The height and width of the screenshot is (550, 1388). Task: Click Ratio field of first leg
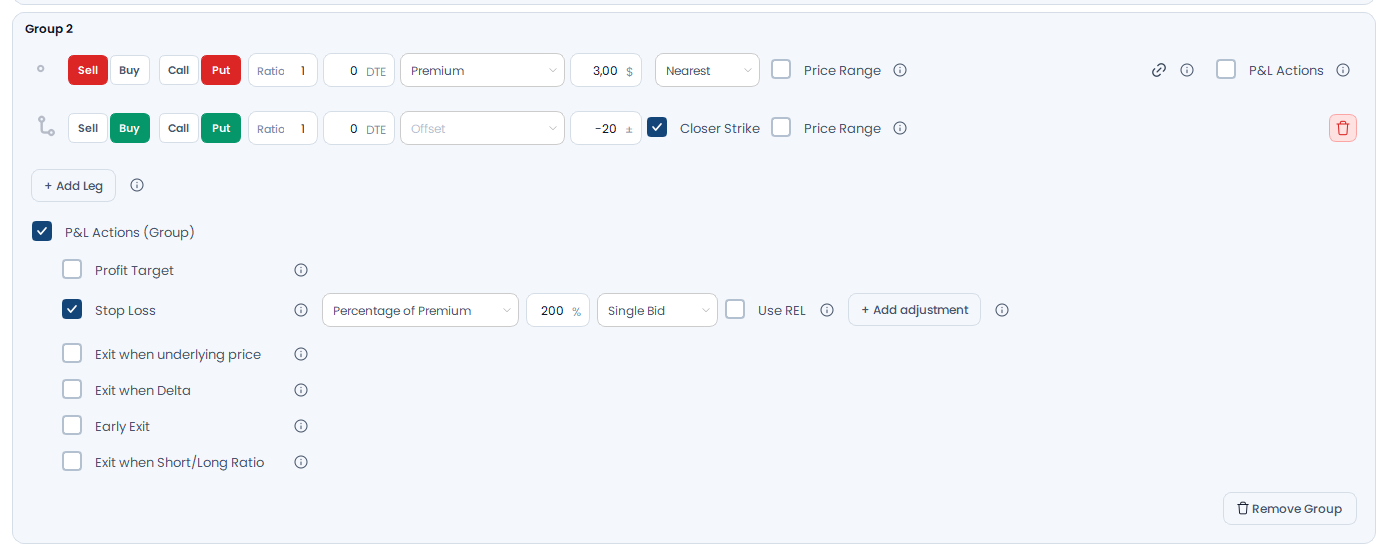283,70
